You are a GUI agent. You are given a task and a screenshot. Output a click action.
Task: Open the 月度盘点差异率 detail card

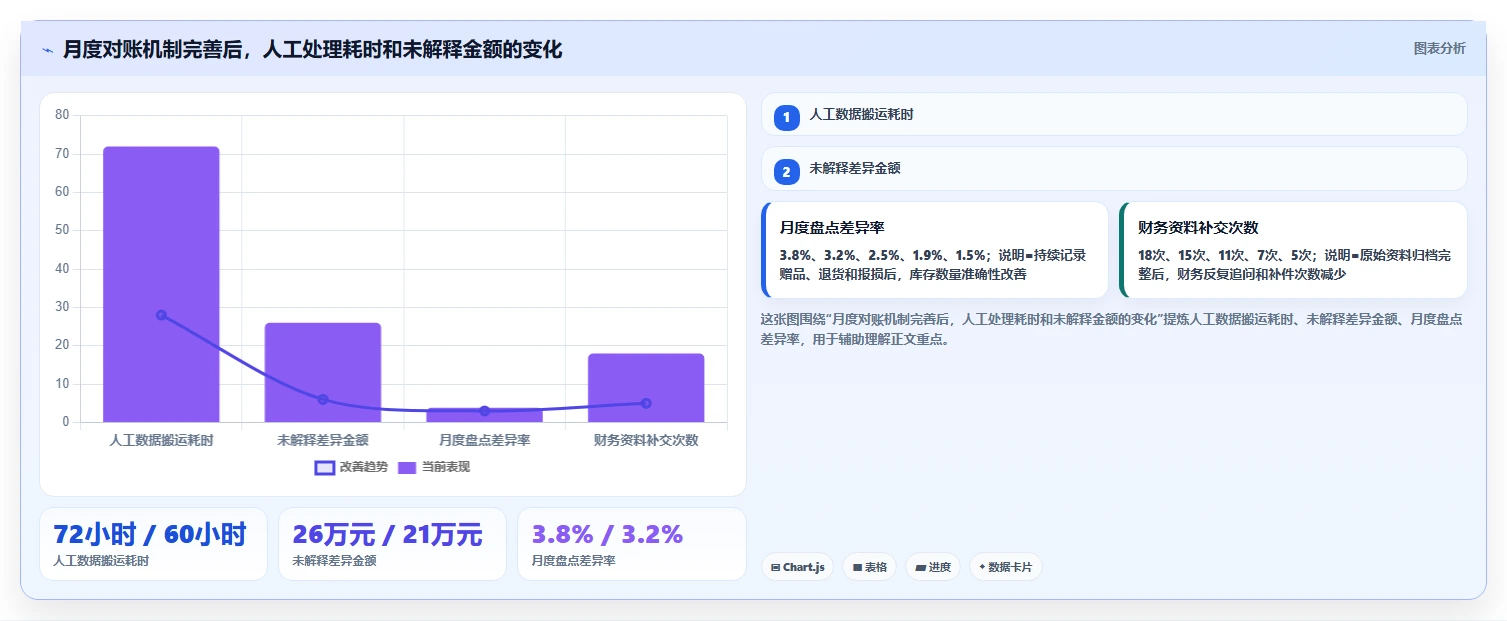[935, 250]
